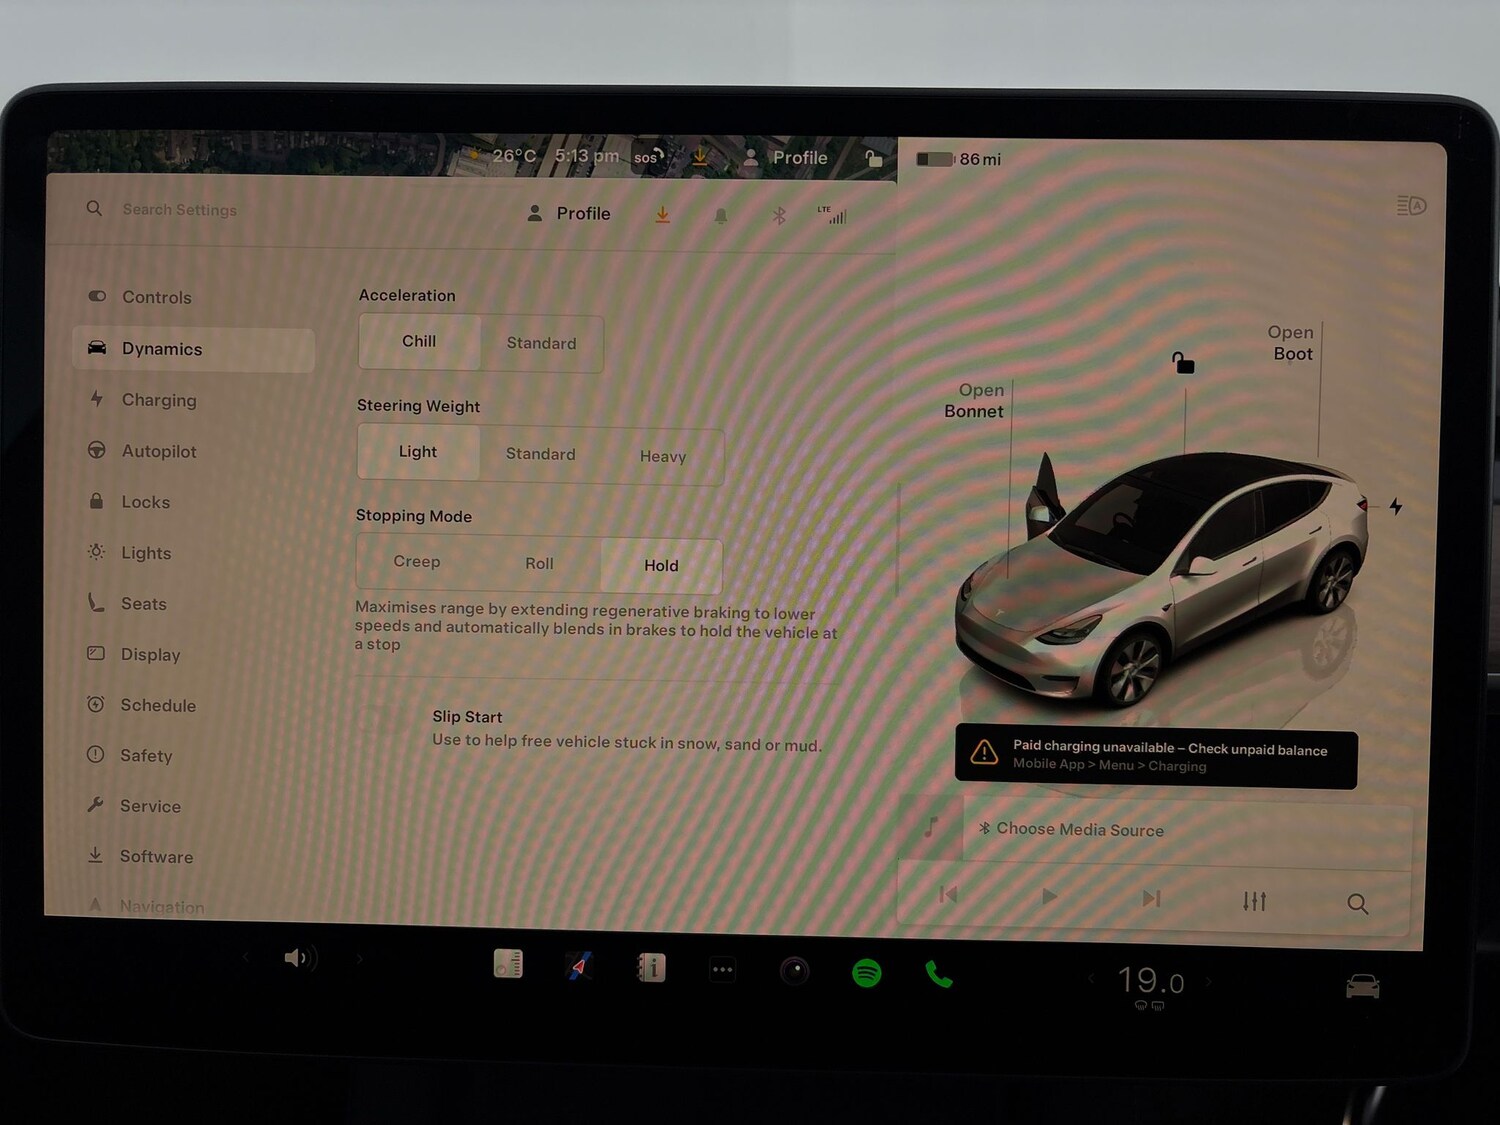
Task: Open the navigation arrow app
Action: tap(579, 966)
